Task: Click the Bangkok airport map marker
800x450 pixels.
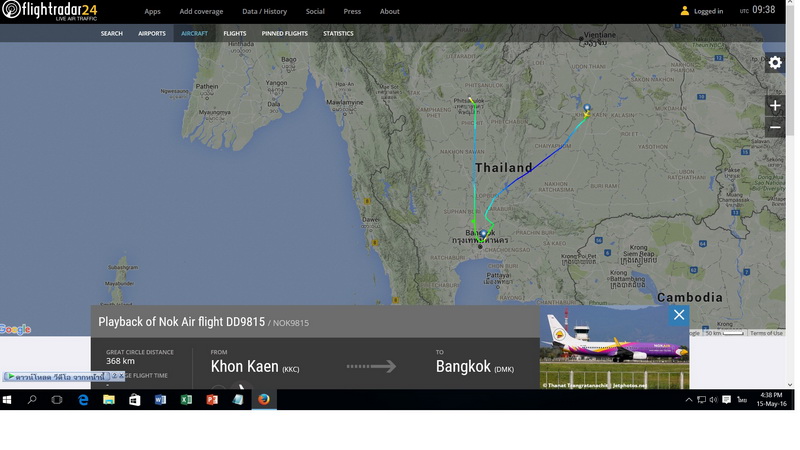Action: click(483, 234)
